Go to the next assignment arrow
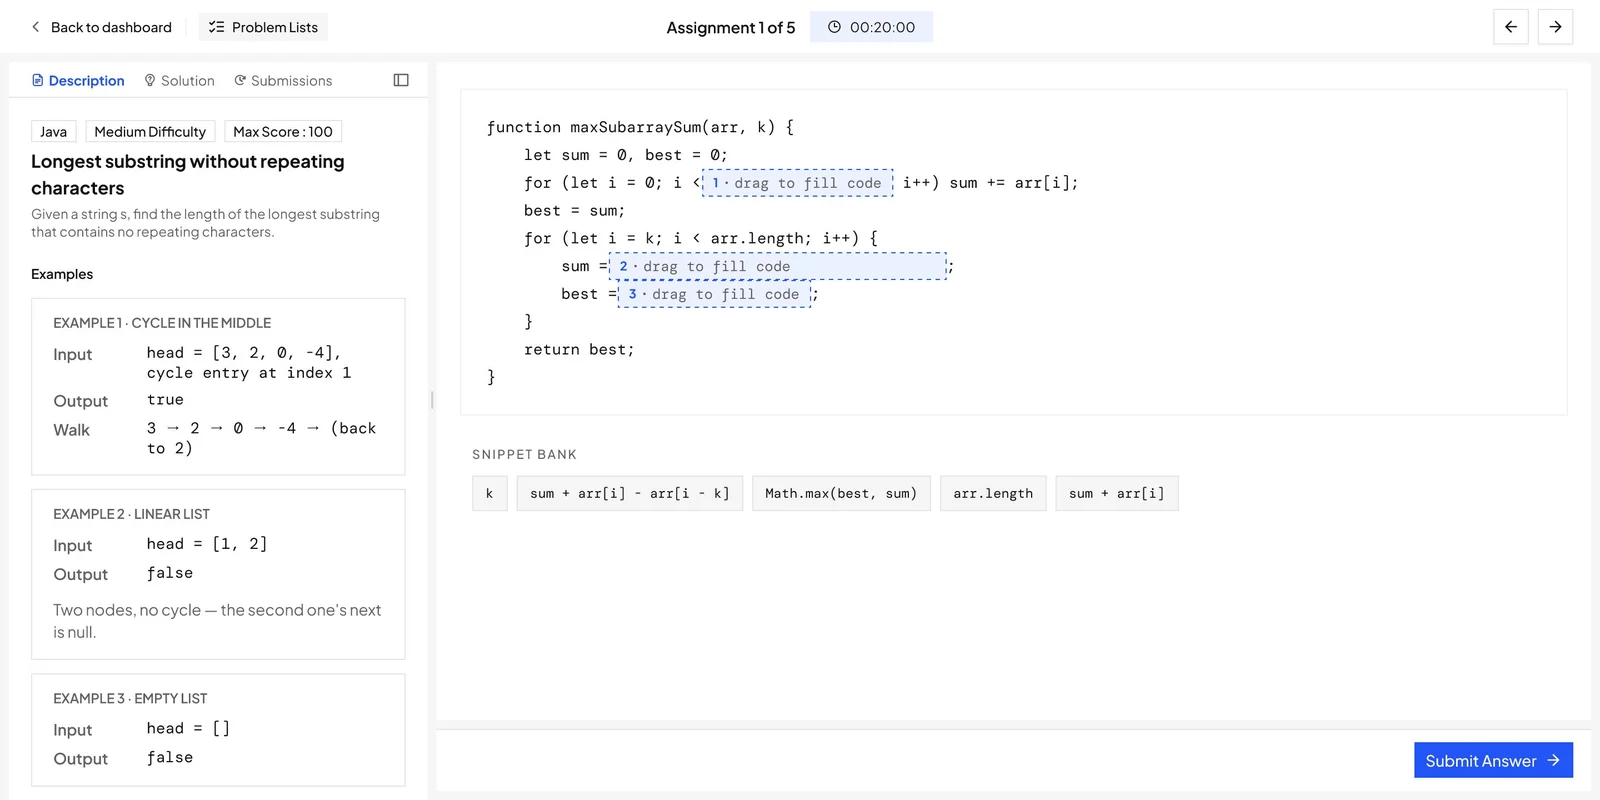This screenshot has height=800, width=1600. click(1555, 27)
